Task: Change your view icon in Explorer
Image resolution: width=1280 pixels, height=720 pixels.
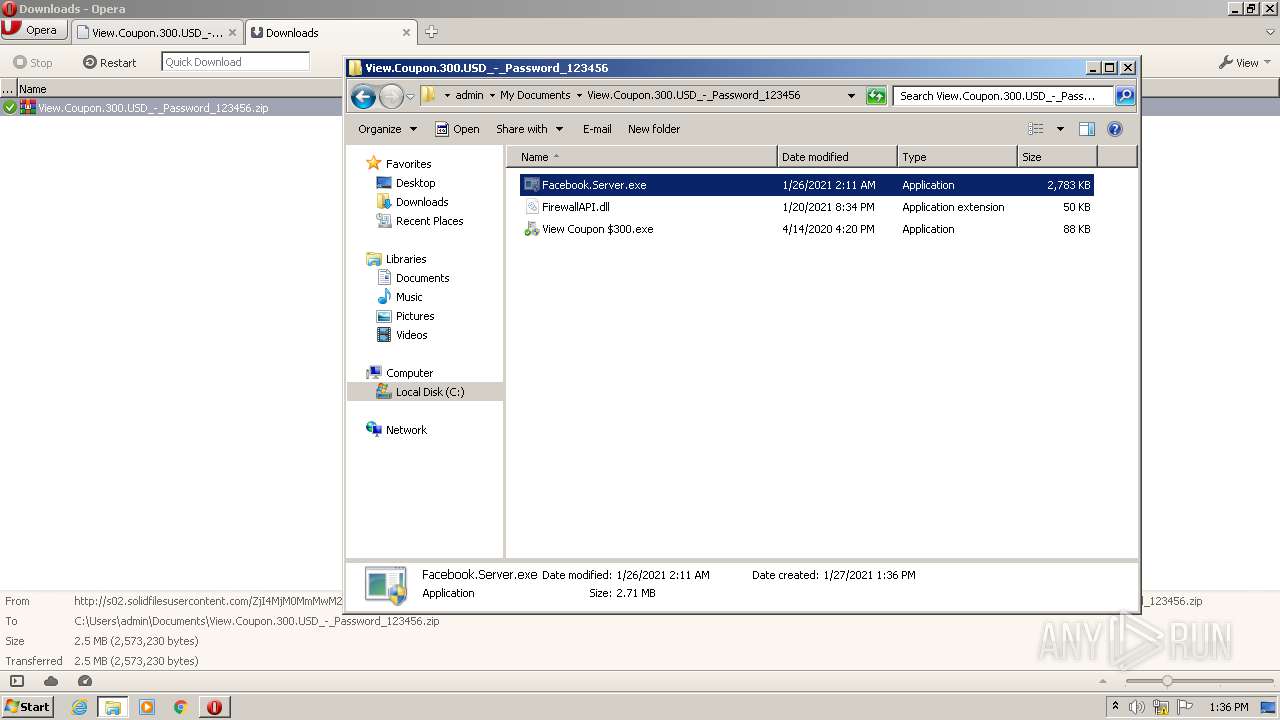Action: click(1036, 129)
